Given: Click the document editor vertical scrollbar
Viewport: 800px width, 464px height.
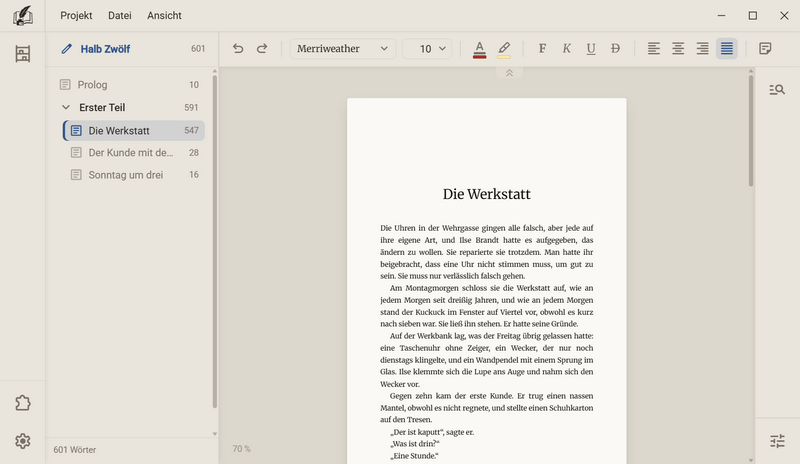Looking at the screenshot, I should coord(751,131).
